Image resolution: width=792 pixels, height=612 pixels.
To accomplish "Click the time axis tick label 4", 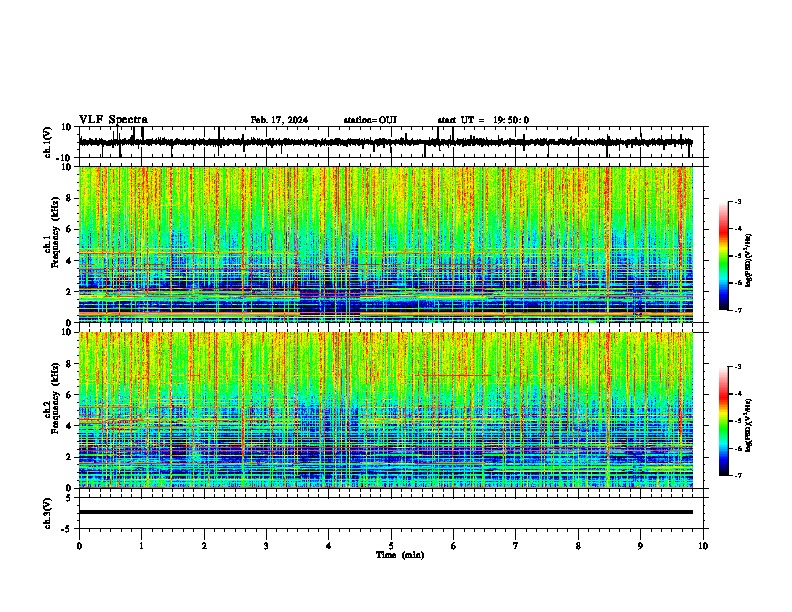I will [x=329, y=546].
